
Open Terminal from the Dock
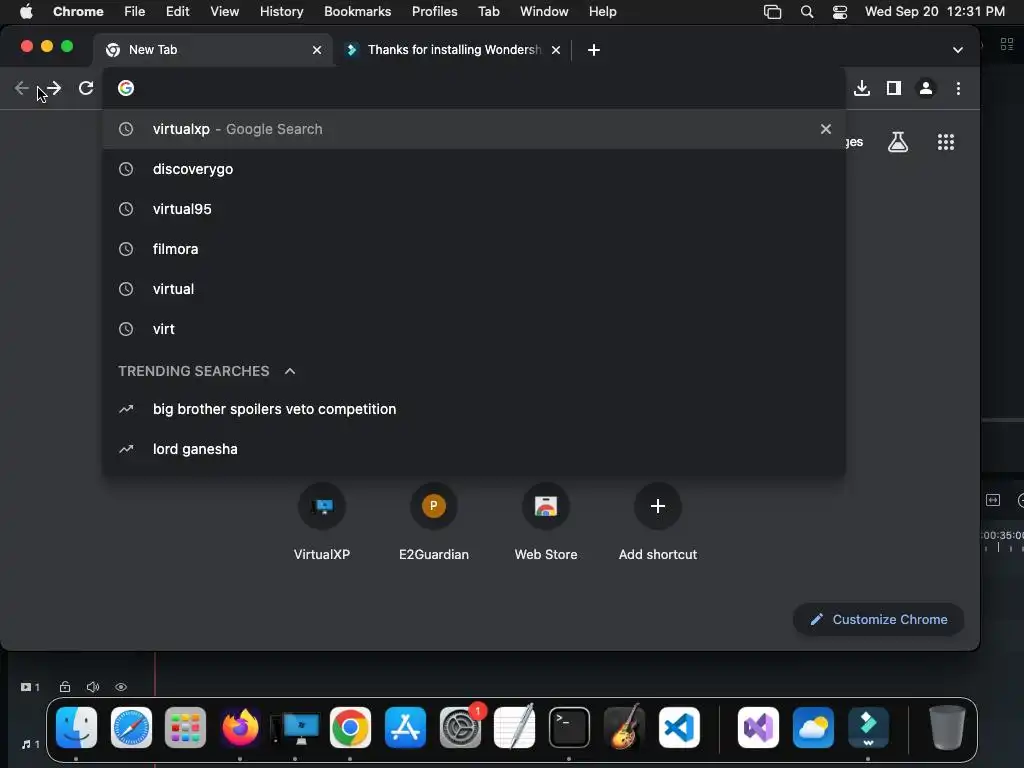click(569, 728)
